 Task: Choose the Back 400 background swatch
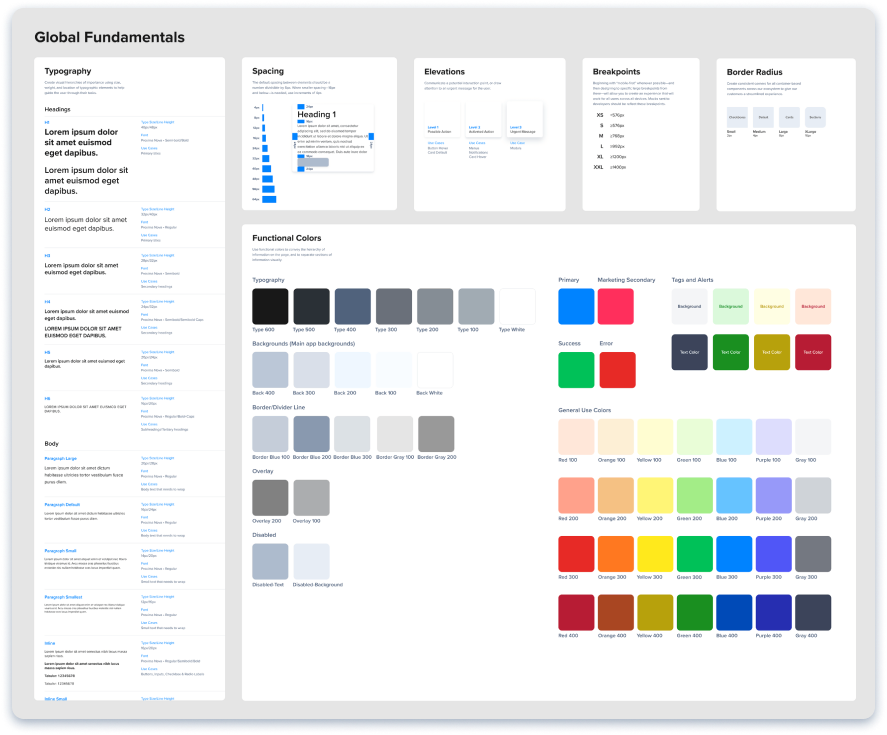click(270, 370)
